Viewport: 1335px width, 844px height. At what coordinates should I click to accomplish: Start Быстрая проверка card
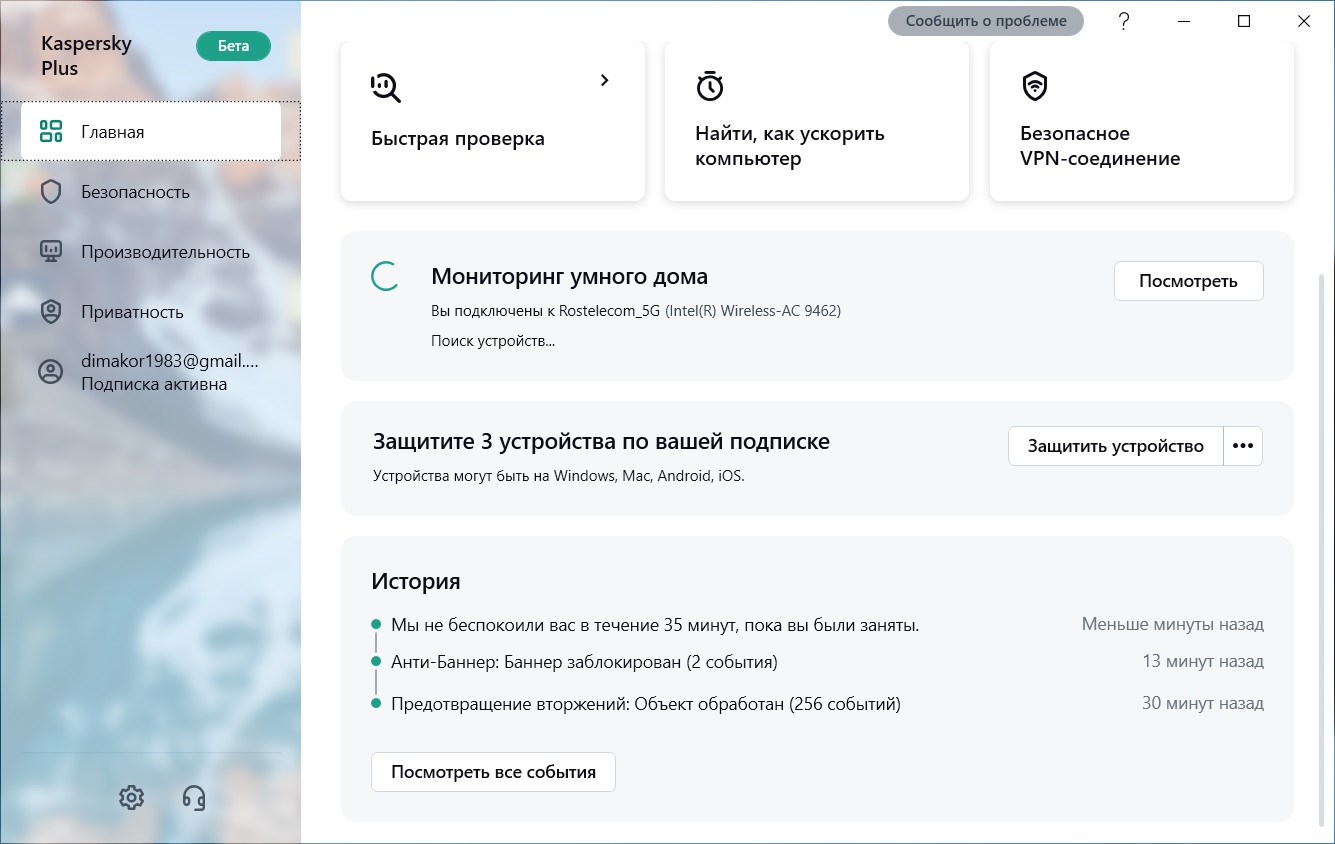click(x=493, y=120)
